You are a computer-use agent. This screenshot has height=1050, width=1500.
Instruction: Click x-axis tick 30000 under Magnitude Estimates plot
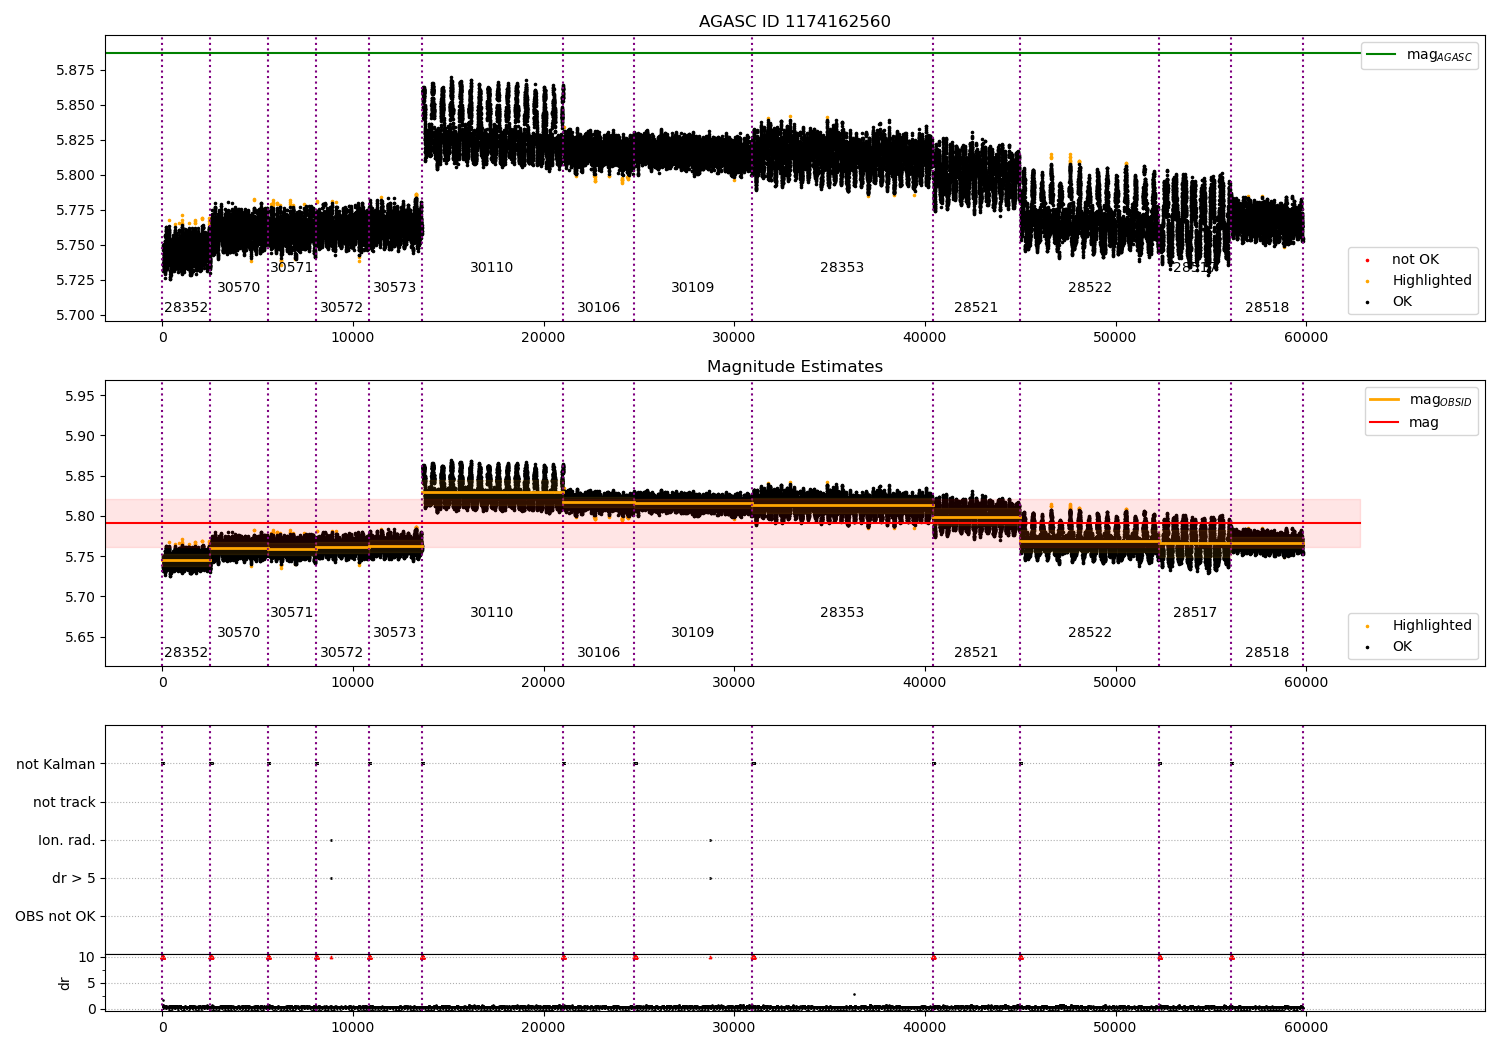(x=734, y=682)
